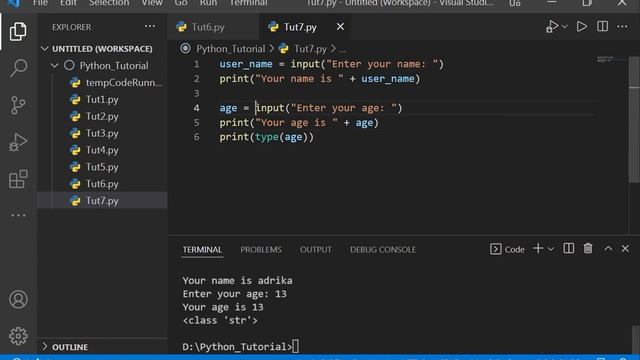Open the Edit menu
The image size is (640, 360).
pyautogui.click(x=68, y=3)
